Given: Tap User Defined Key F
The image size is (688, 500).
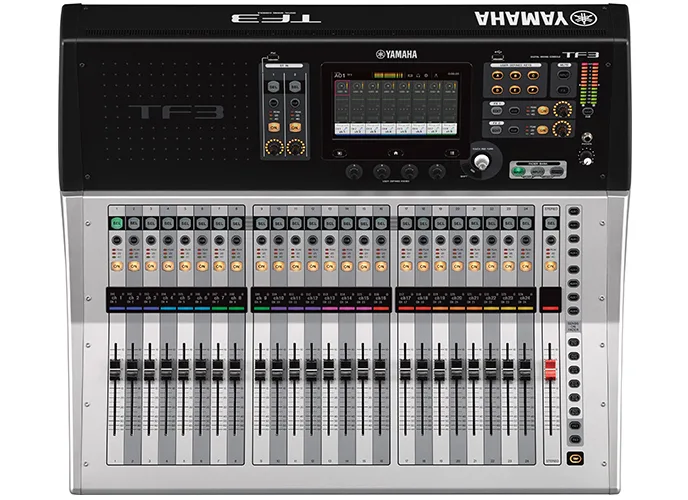Looking at the screenshot, I should [533, 90].
